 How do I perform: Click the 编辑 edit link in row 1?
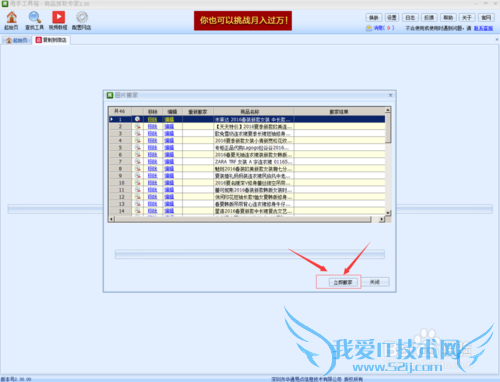tap(169, 119)
